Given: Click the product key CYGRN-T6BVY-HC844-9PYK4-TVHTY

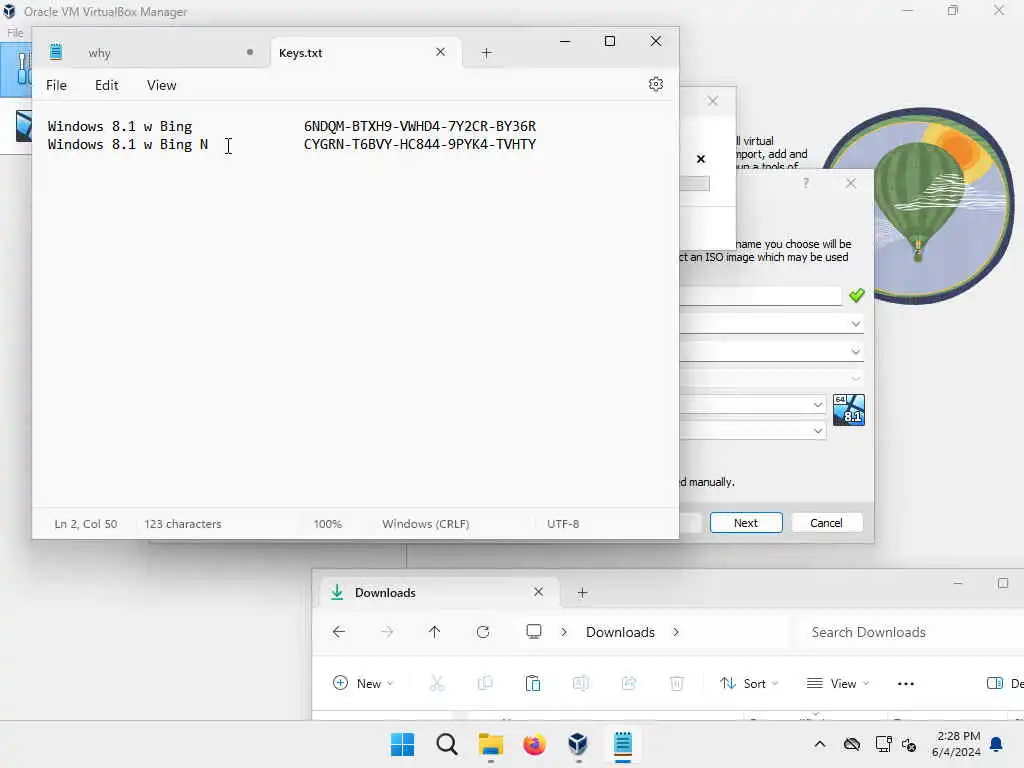Looking at the screenshot, I should (419, 144).
